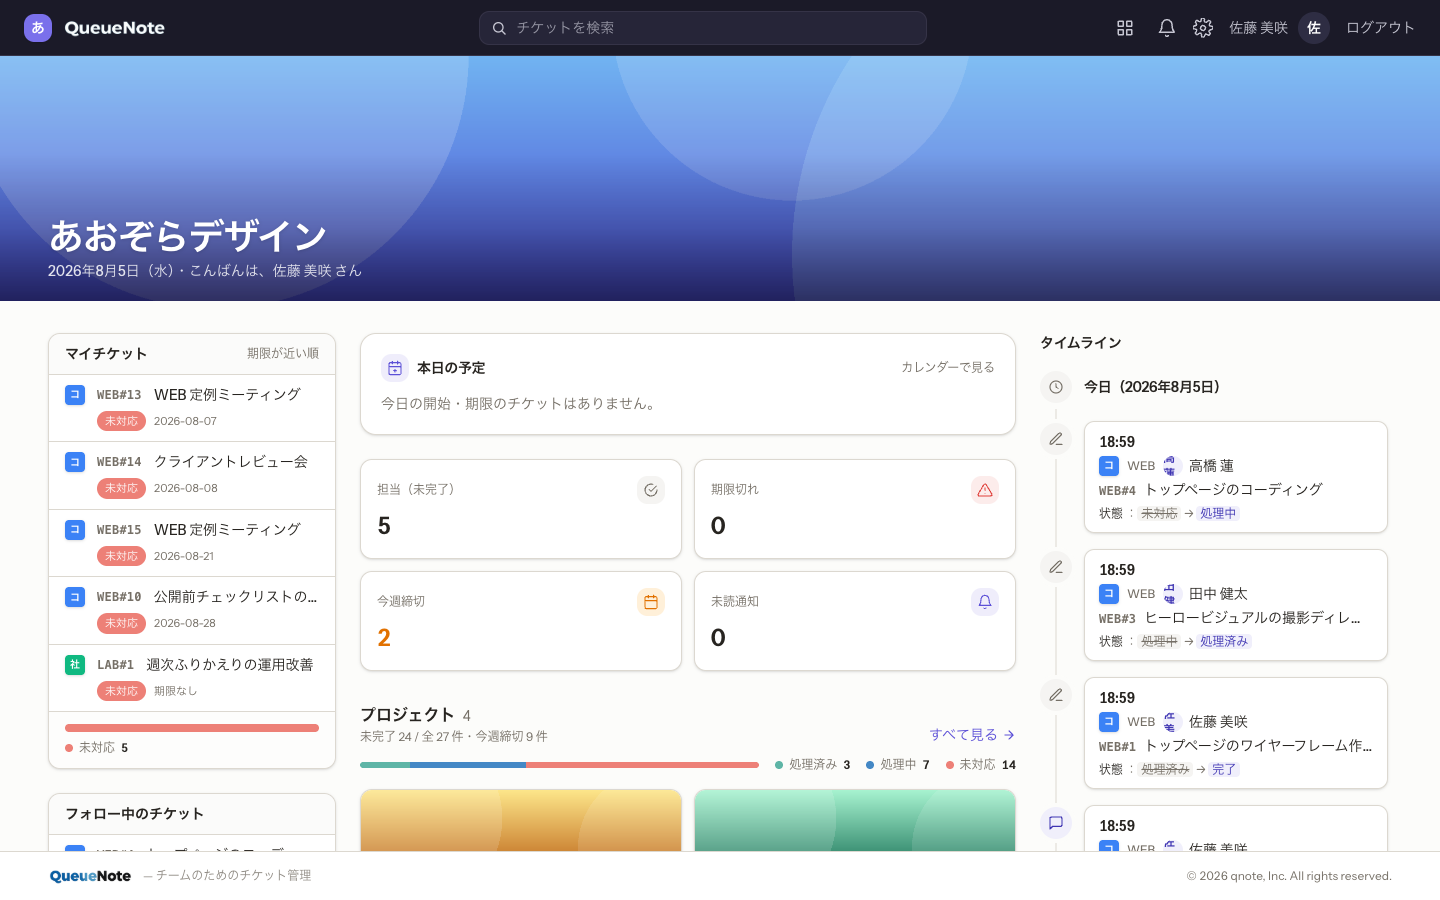This screenshot has width=1440, height=900.
Task: Open notifications bell in header
Action: tap(1166, 28)
